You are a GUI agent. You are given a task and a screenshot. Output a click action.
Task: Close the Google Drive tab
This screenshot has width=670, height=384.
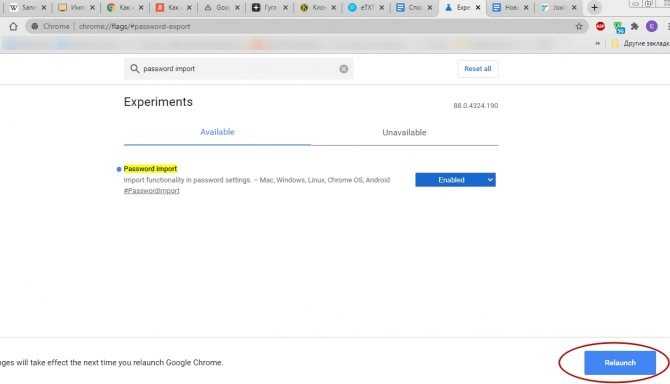click(x=238, y=8)
